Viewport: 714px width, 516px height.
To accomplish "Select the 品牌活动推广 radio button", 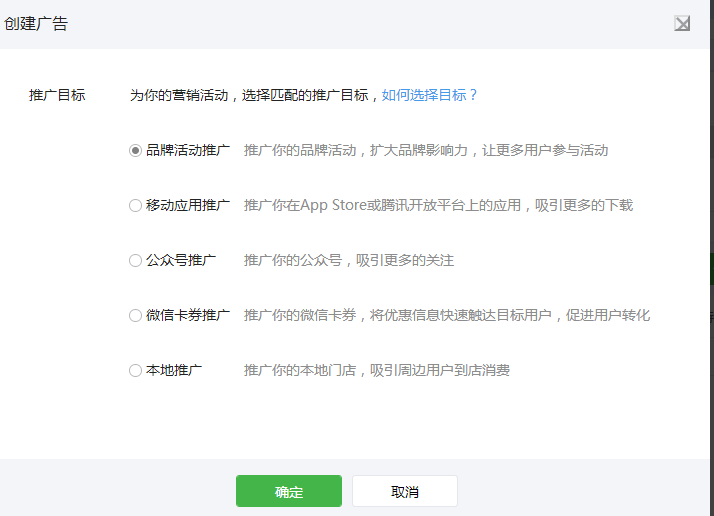I will coord(135,150).
